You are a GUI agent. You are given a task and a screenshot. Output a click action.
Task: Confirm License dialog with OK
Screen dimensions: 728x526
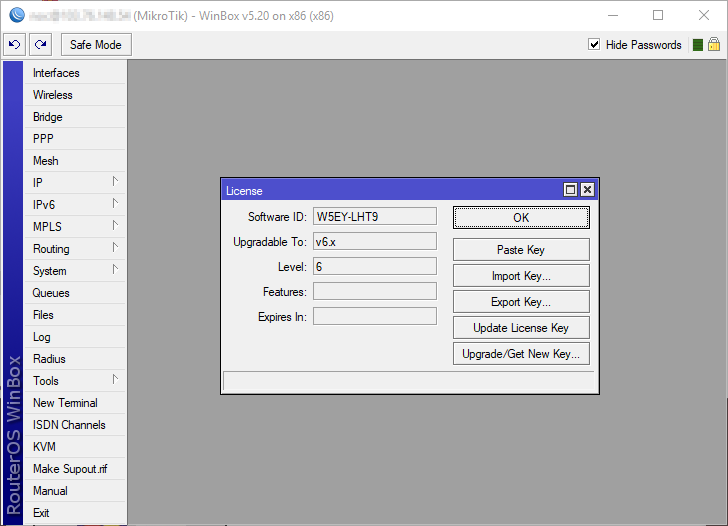[x=521, y=218]
